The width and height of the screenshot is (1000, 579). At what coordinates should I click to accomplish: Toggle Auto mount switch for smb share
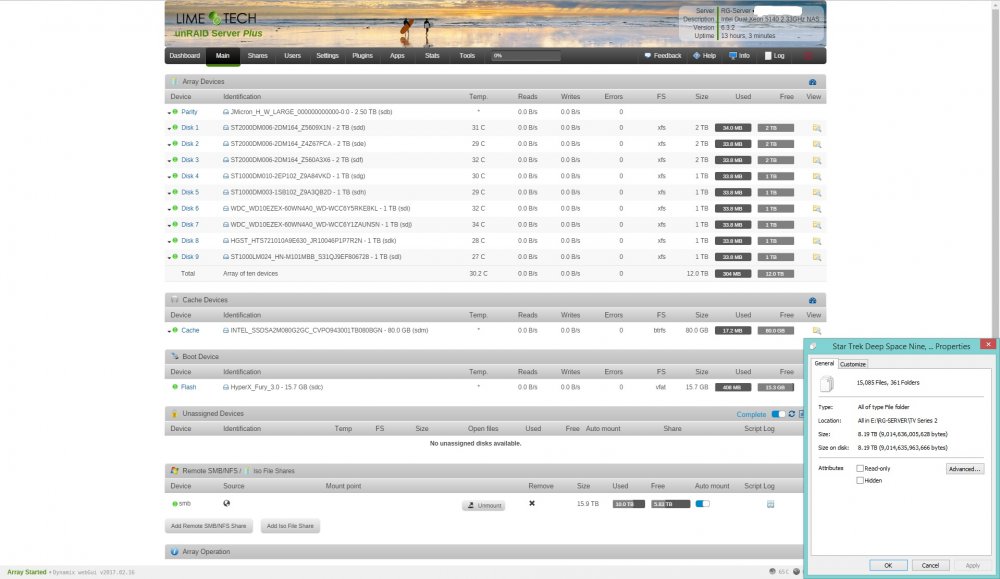click(702, 504)
